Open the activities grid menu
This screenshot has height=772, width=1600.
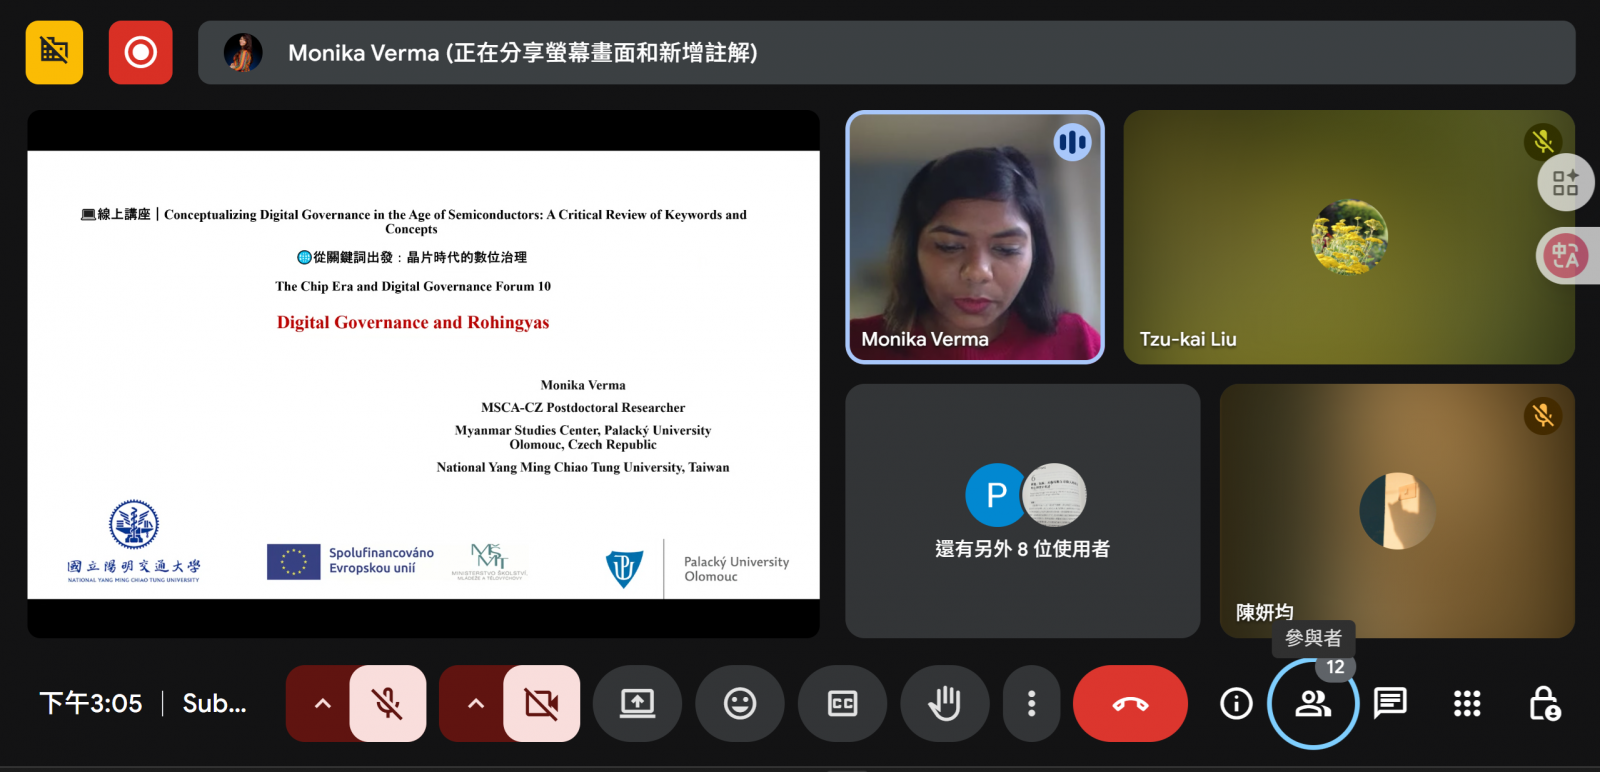click(1466, 704)
